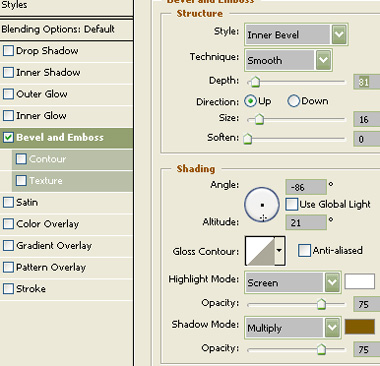Open the Inner Glow style settings
This screenshot has height=366, width=380.
(41, 116)
